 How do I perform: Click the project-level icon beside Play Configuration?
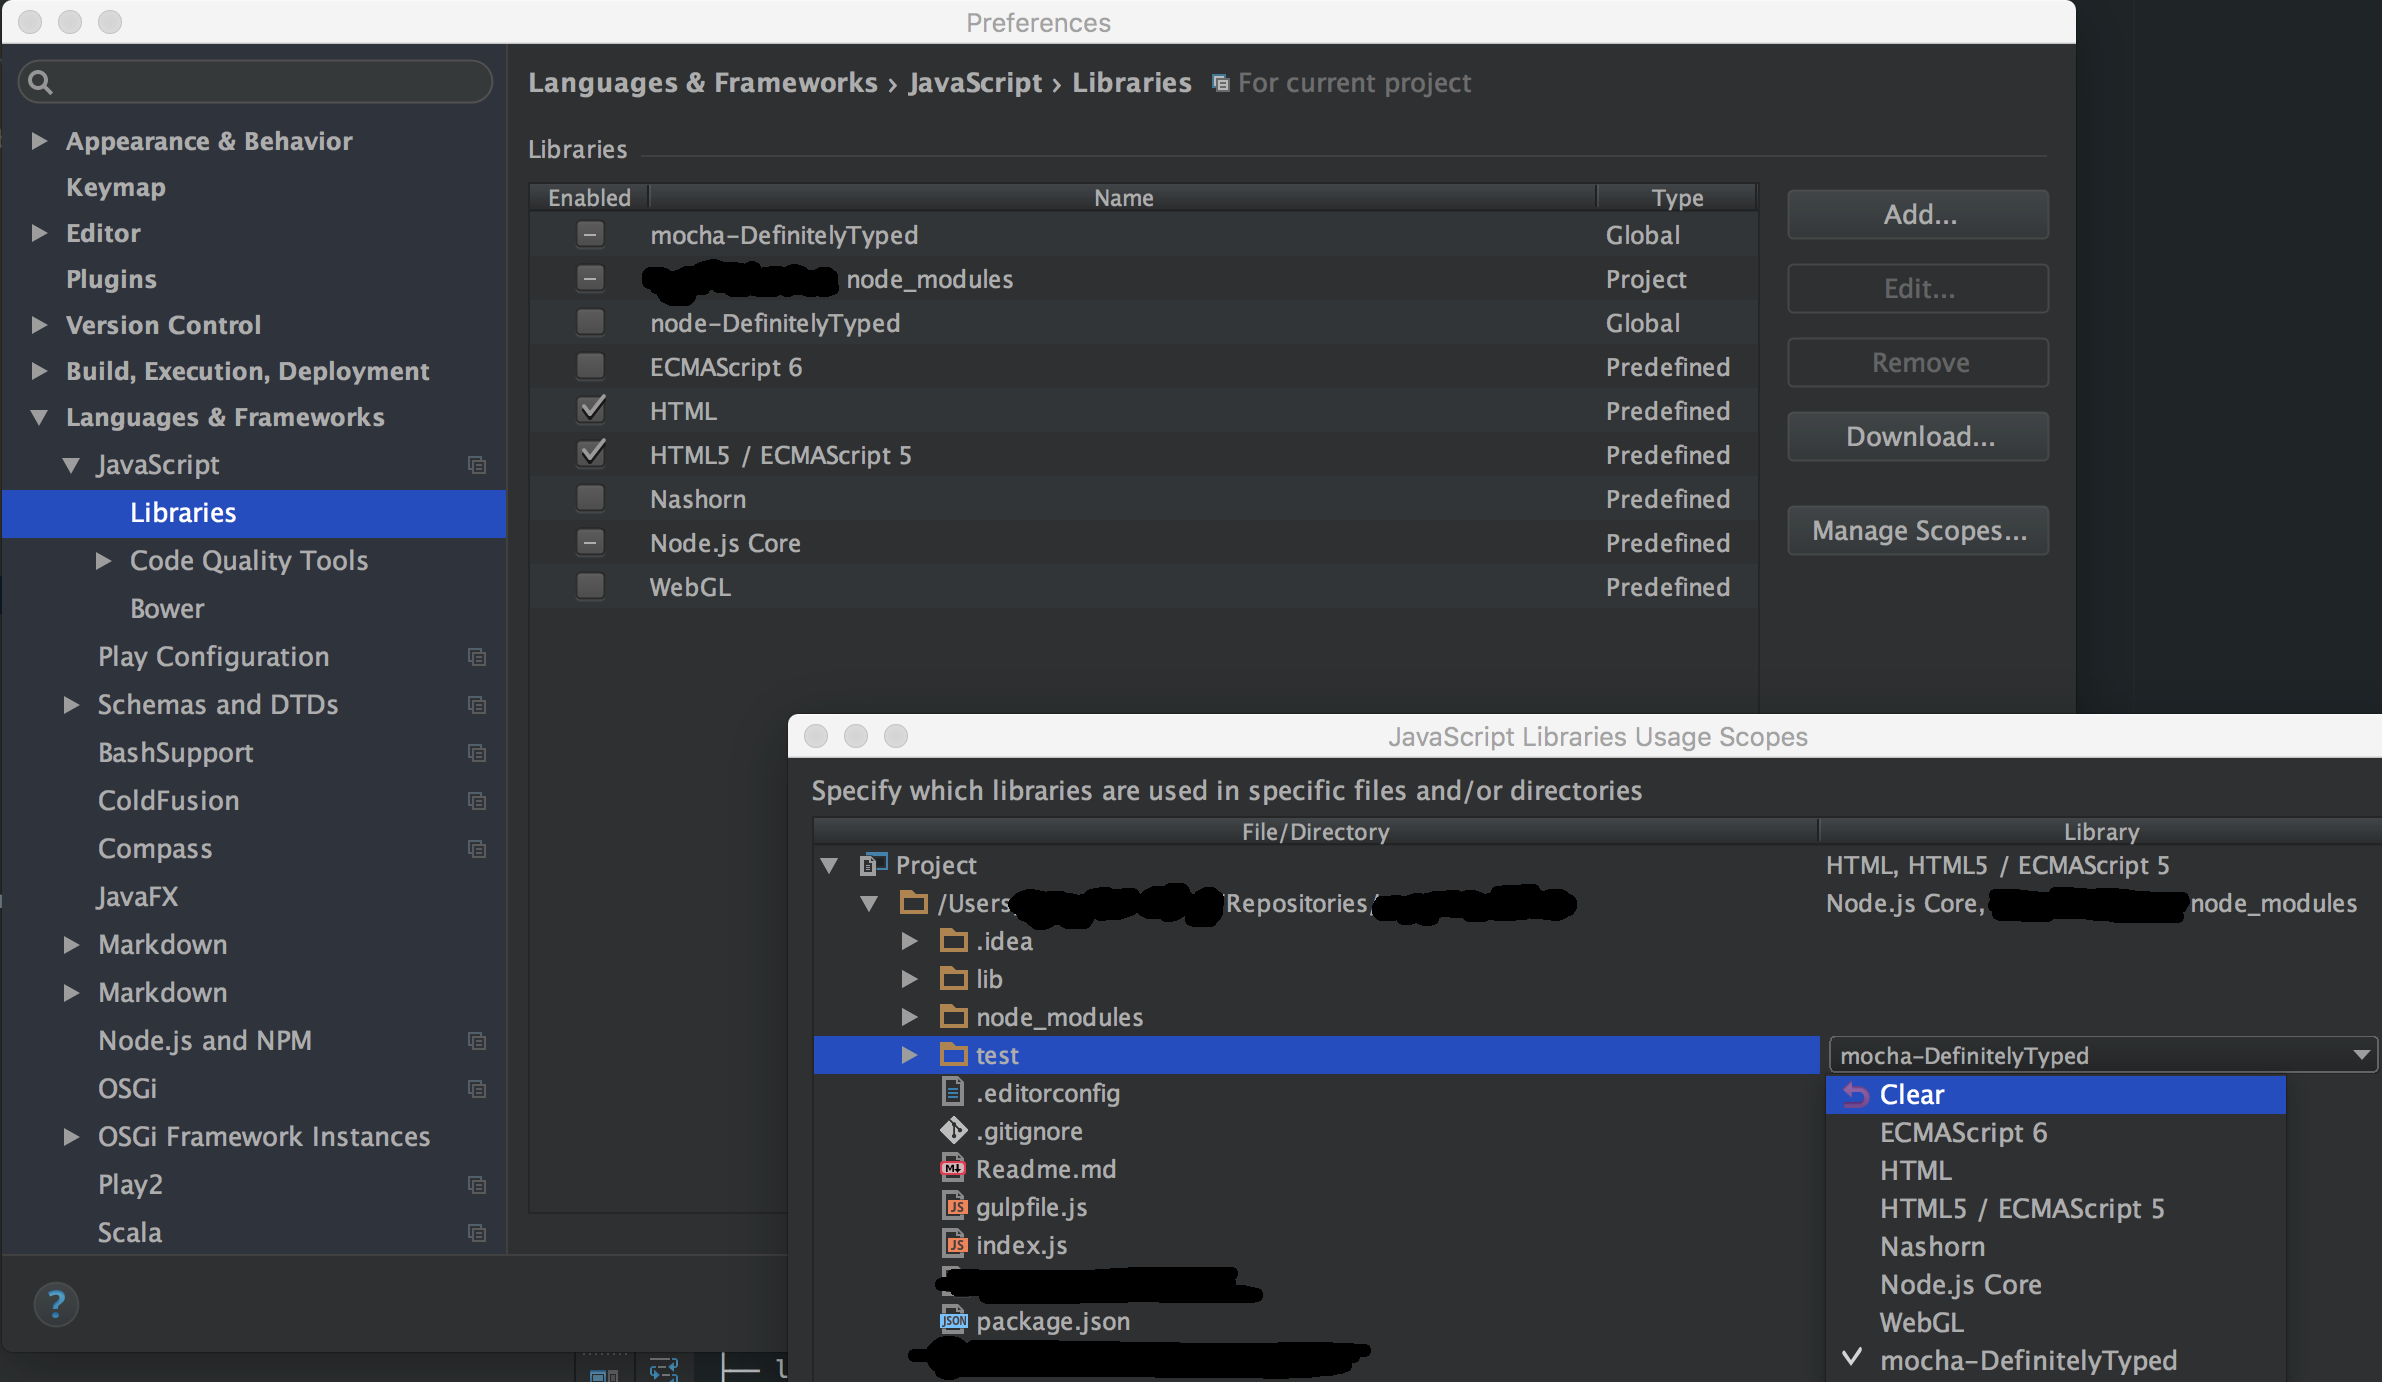pyautogui.click(x=477, y=657)
